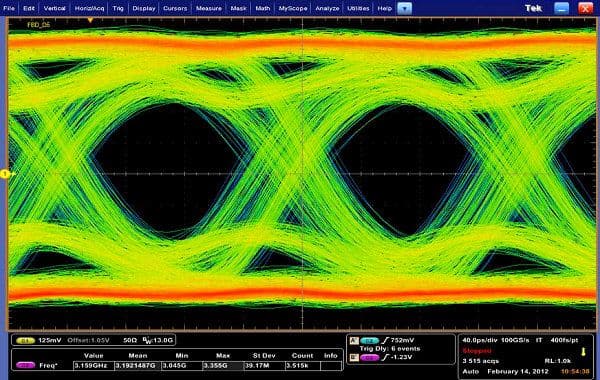Image resolution: width=600 pixels, height=380 pixels.
Task: Open the MyScope menu
Action: tap(293, 8)
